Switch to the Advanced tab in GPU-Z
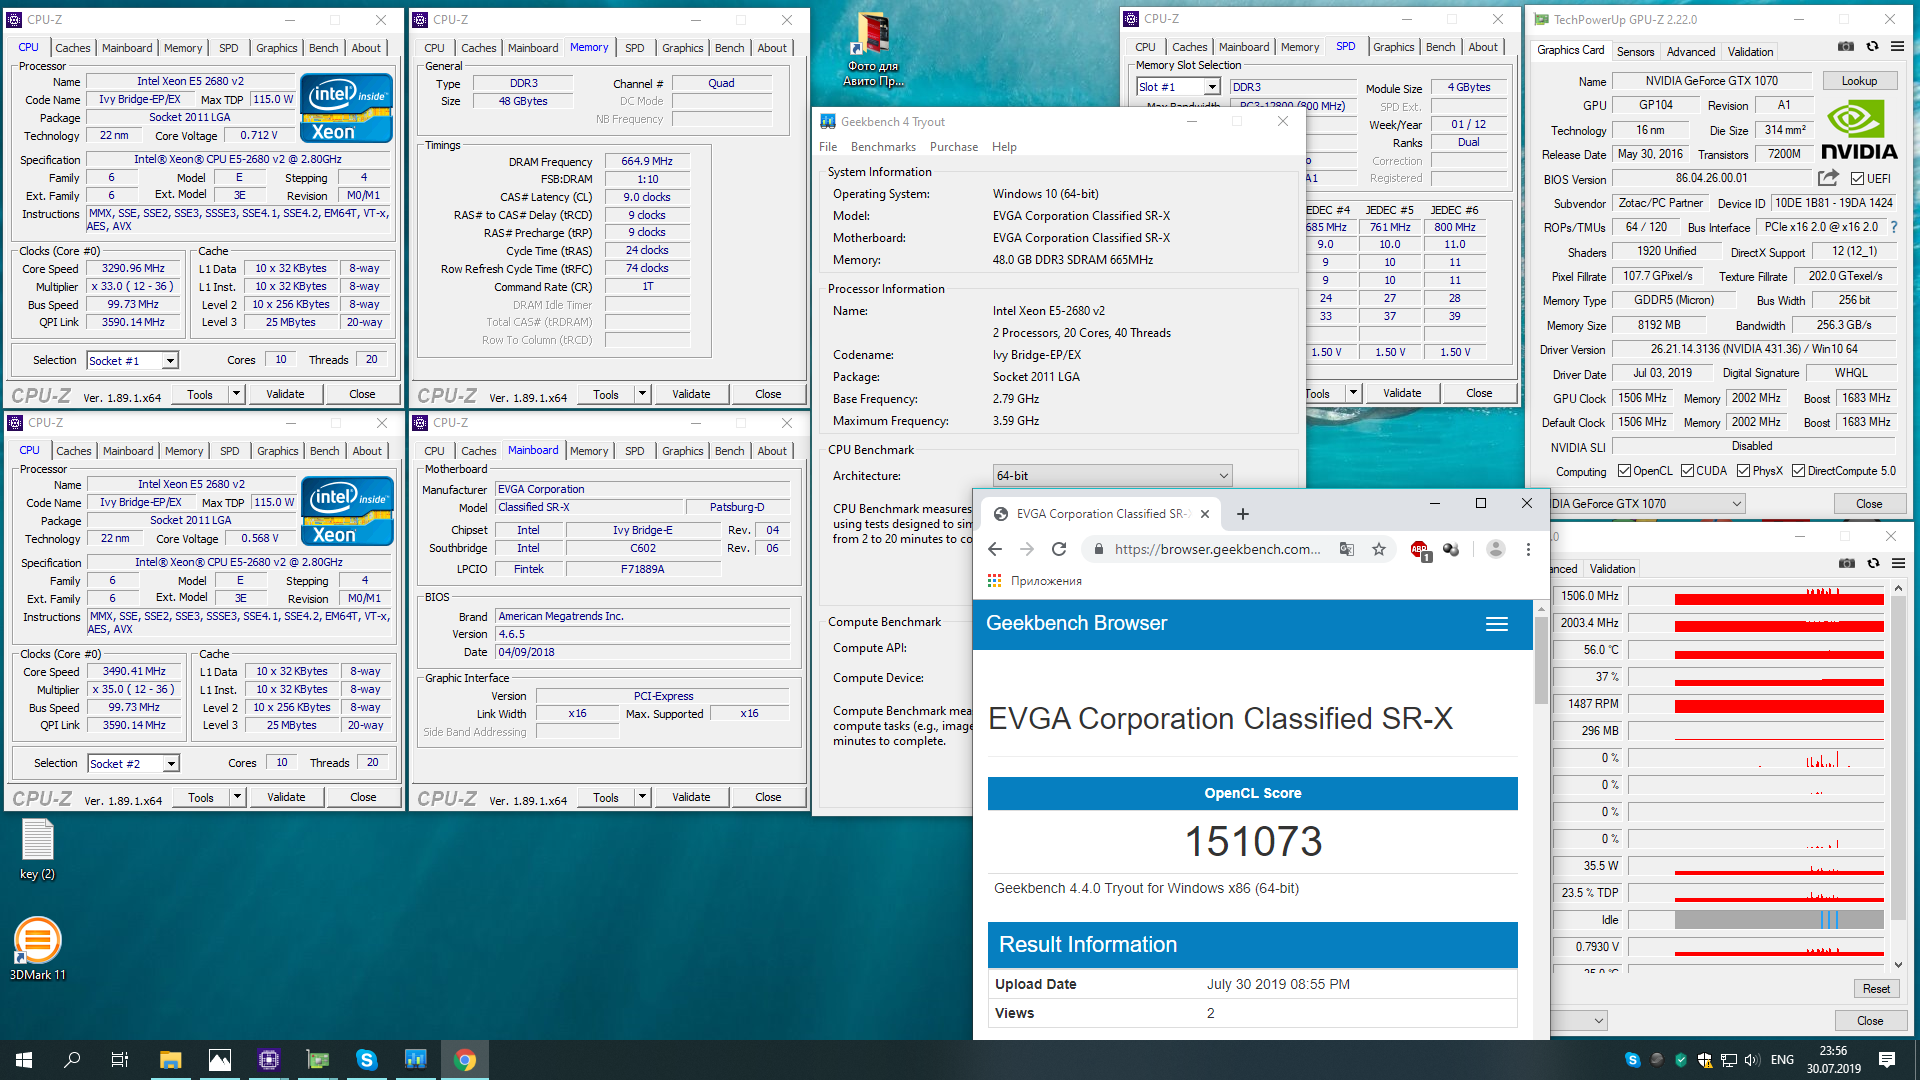 (x=1691, y=52)
